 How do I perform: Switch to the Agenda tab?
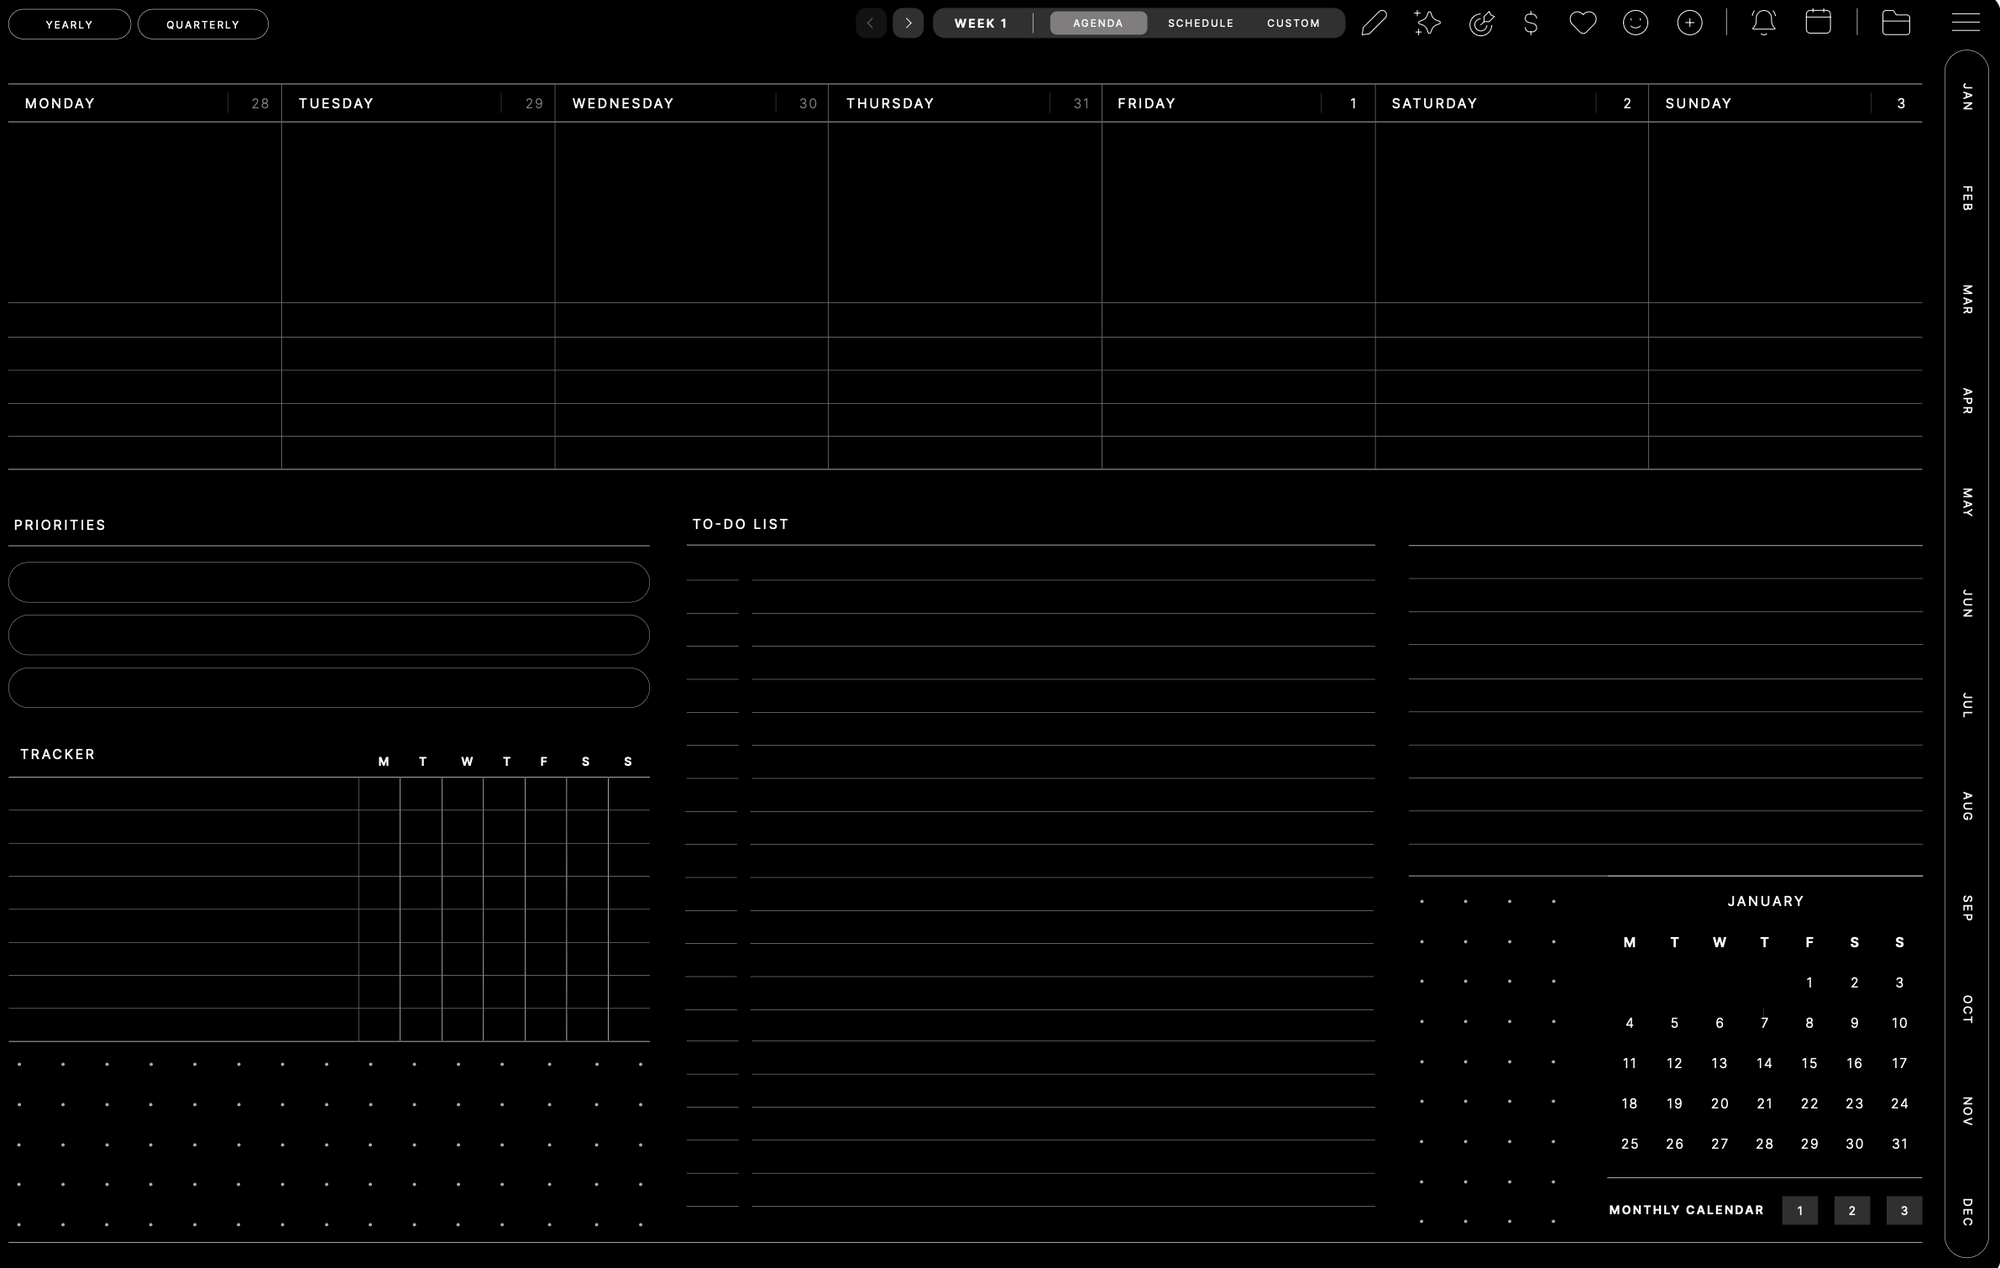tap(1098, 23)
